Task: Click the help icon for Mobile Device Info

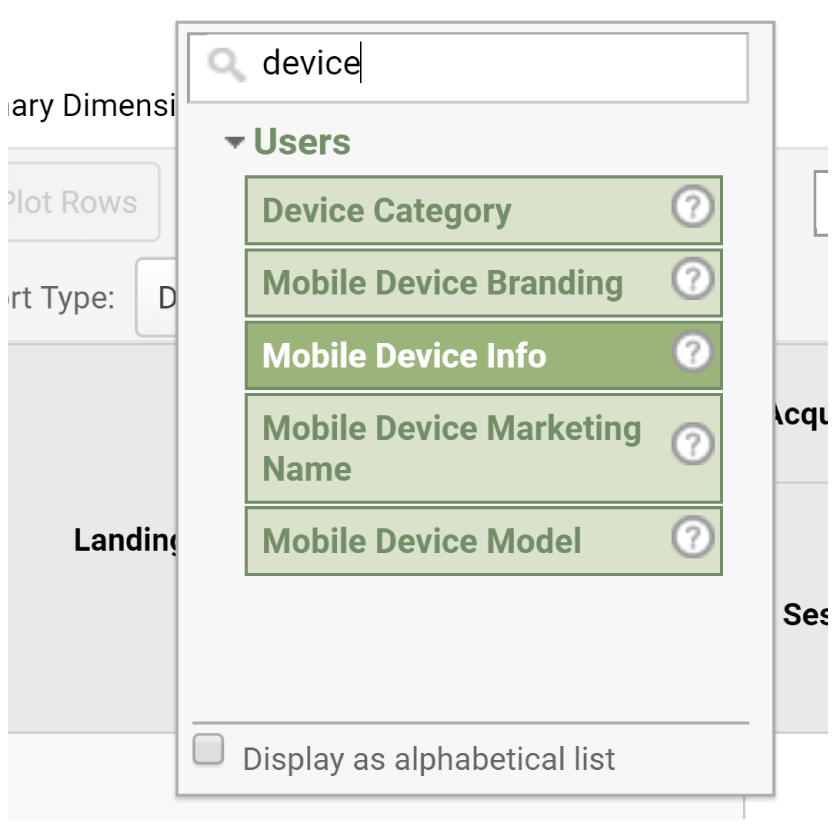Action: [x=692, y=351]
